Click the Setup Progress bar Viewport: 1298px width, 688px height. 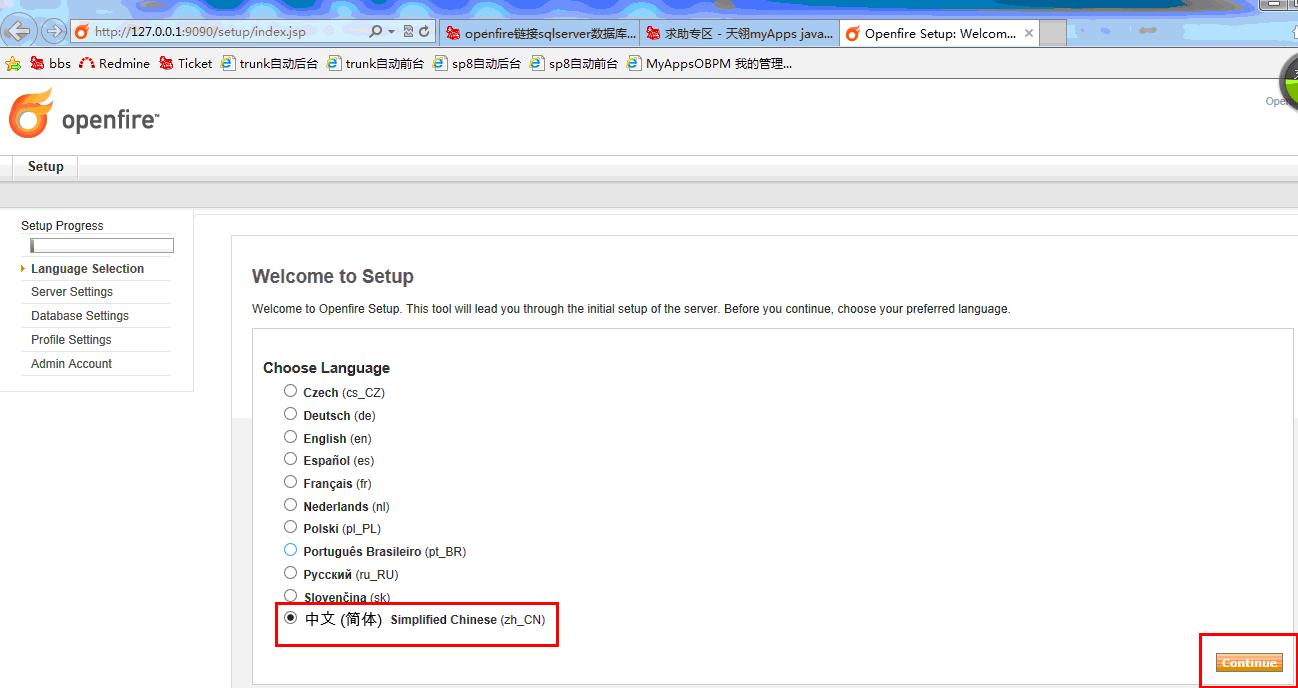tap(102, 245)
